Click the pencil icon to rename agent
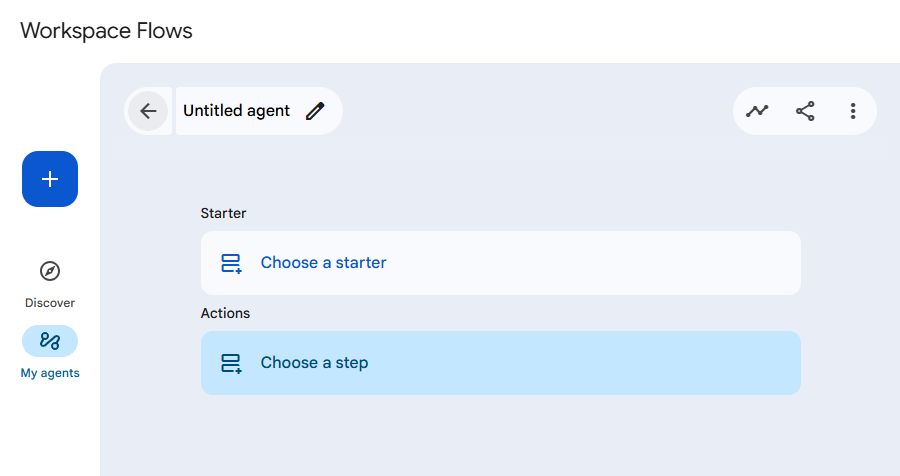Viewport: 900px width, 476px height. 315,111
